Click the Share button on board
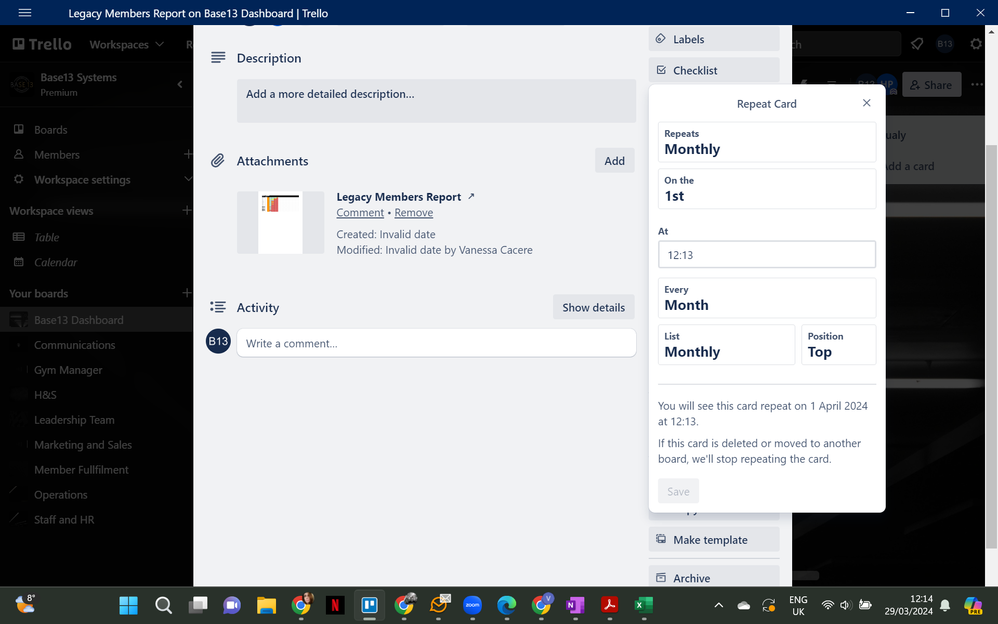This screenshot has width=998, height=624. 931,85
